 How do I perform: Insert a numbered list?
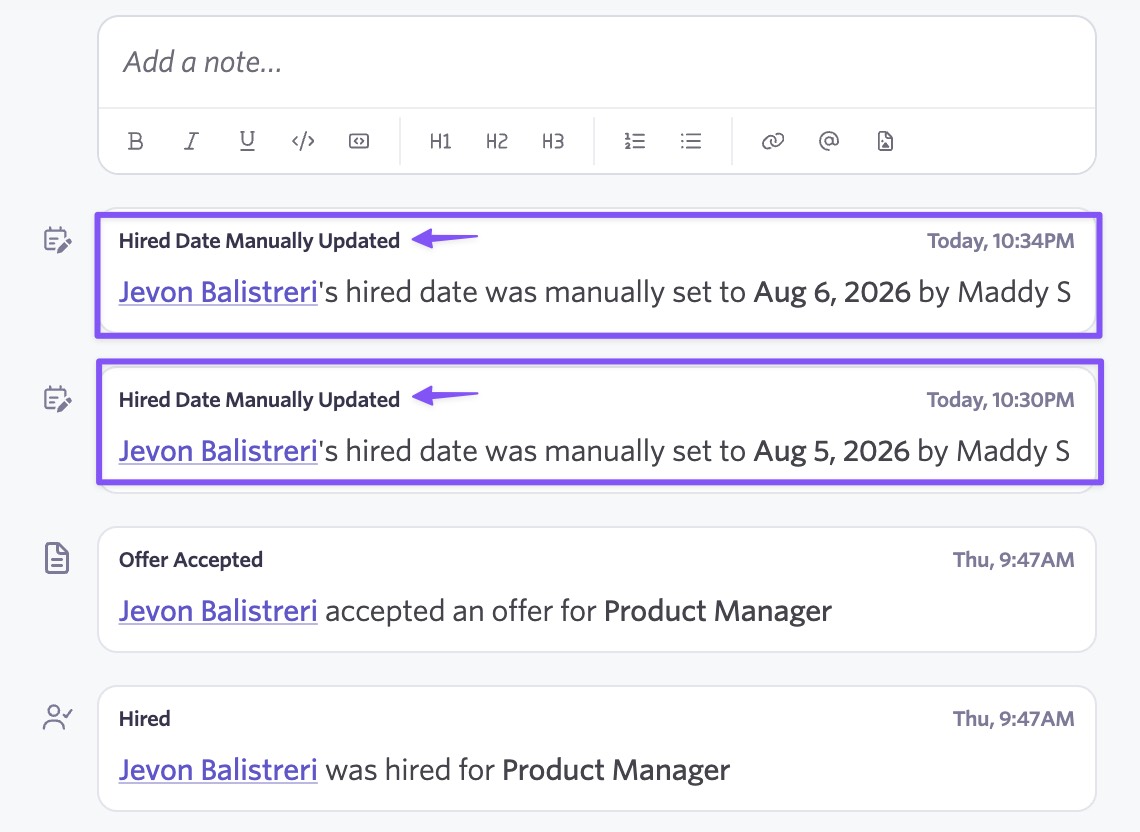[x=635, y=141]
